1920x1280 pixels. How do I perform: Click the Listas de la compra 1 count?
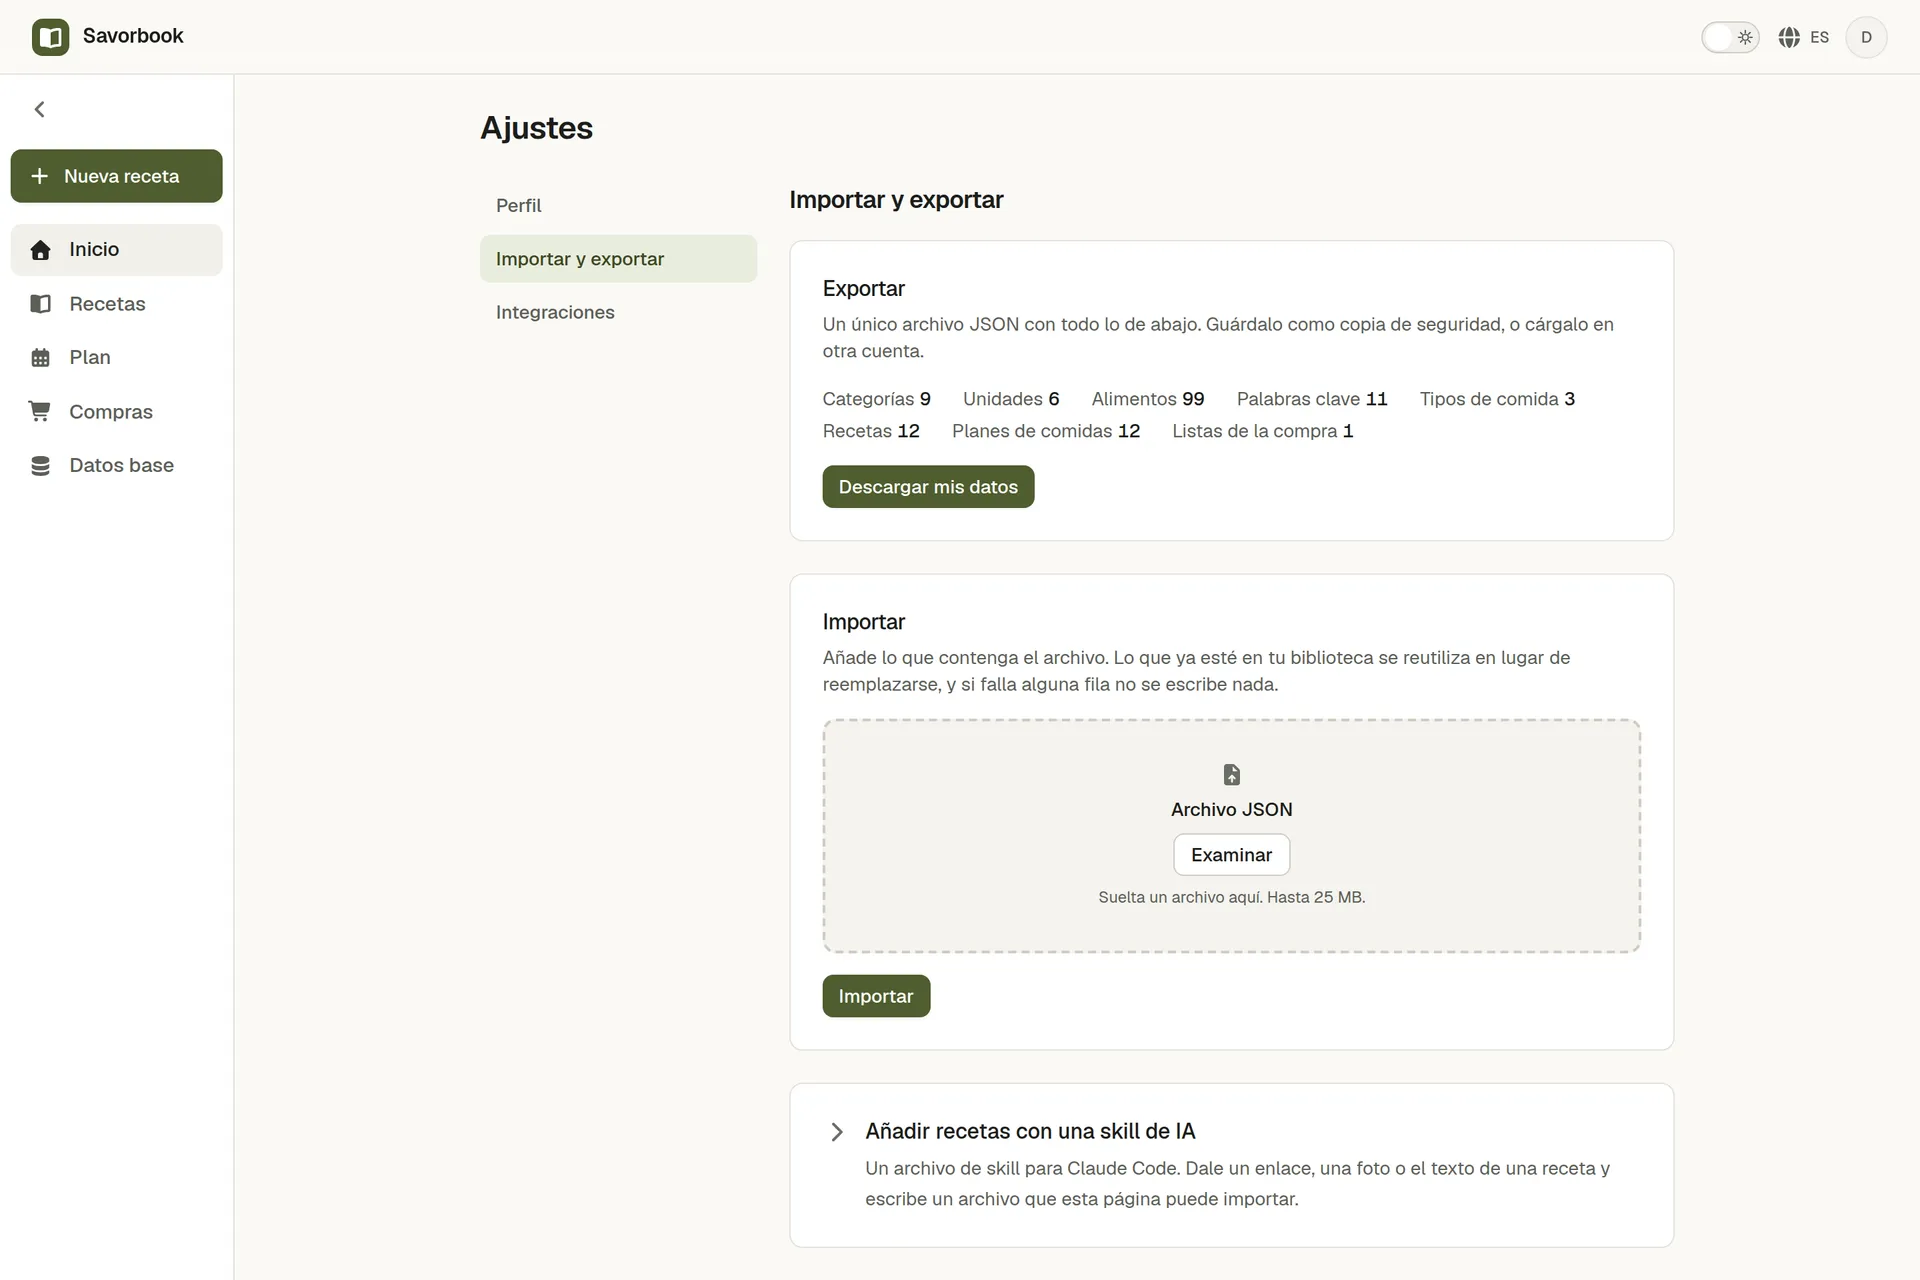coord(1262,431)
